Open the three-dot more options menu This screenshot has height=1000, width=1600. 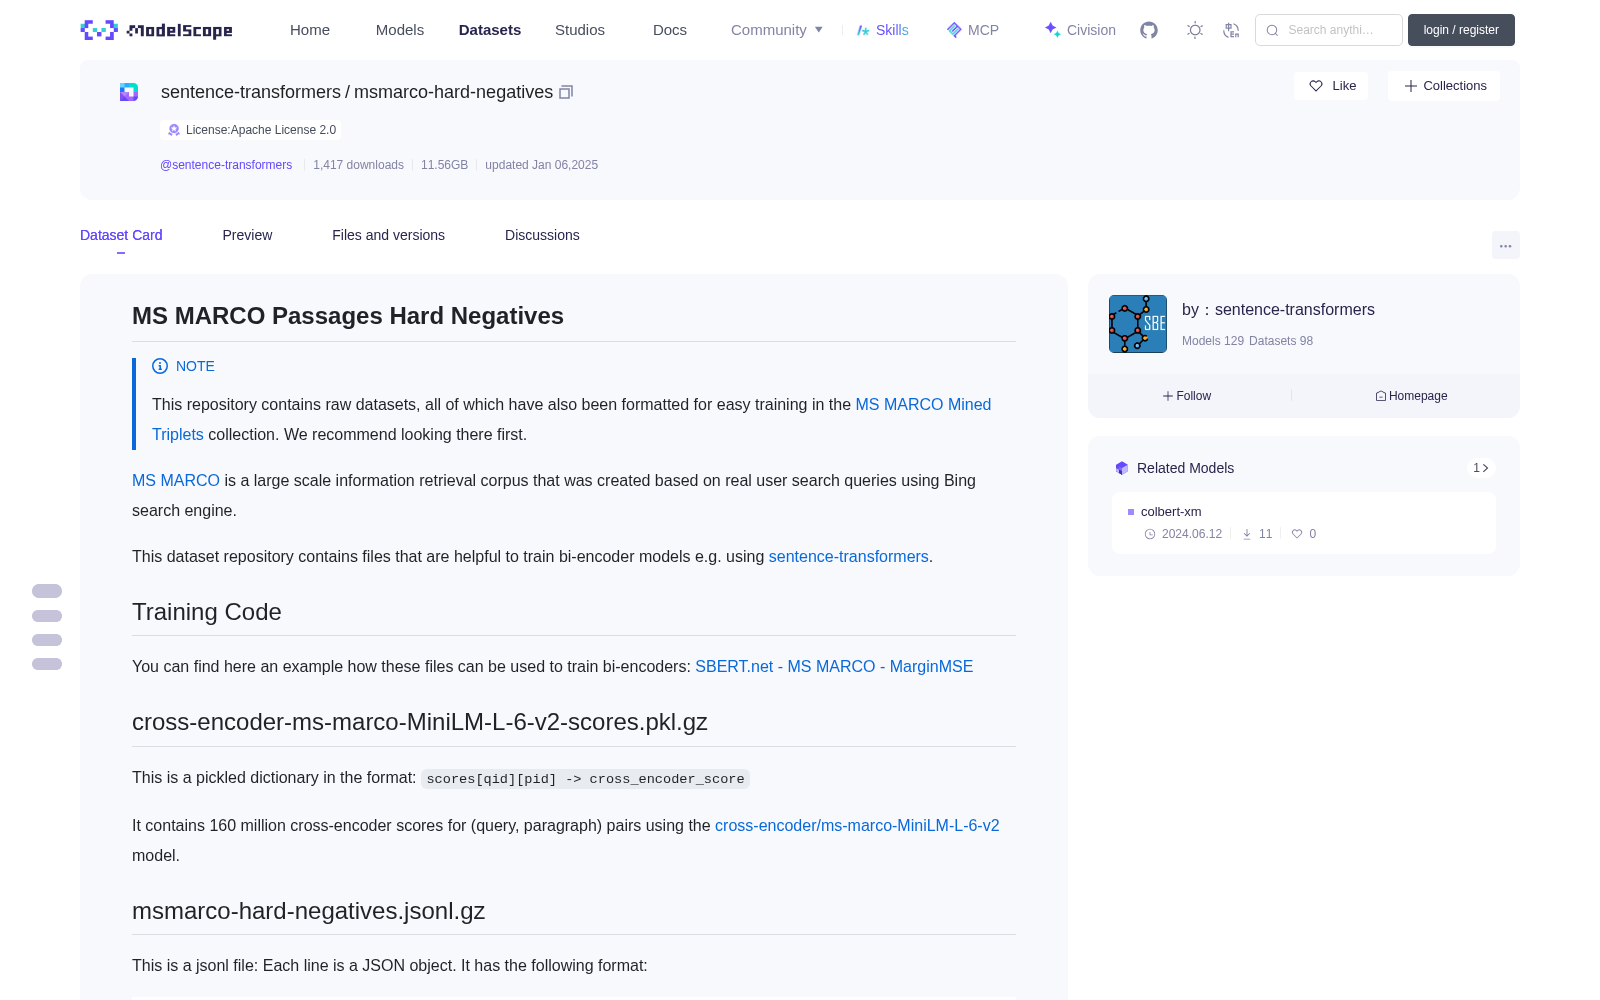[1505, 245]
